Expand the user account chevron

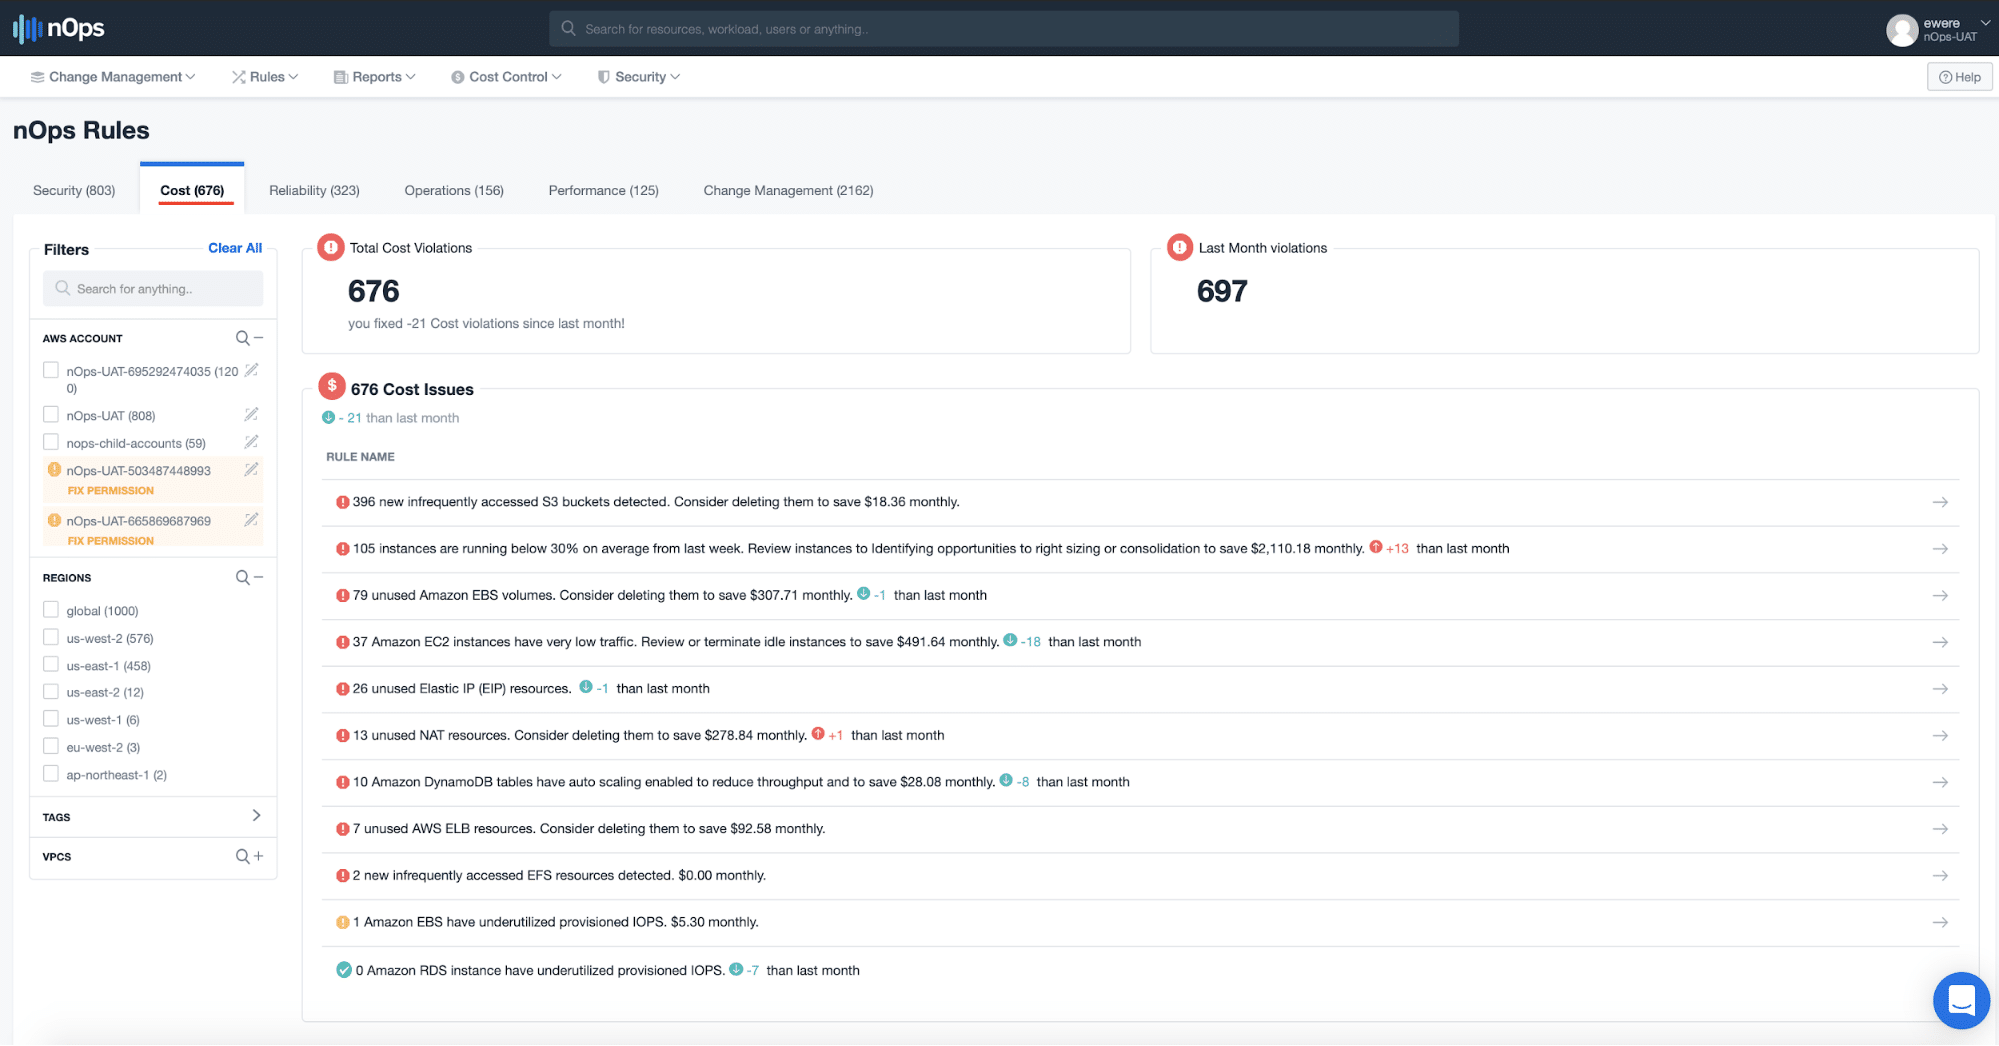tap(1985, 23)
